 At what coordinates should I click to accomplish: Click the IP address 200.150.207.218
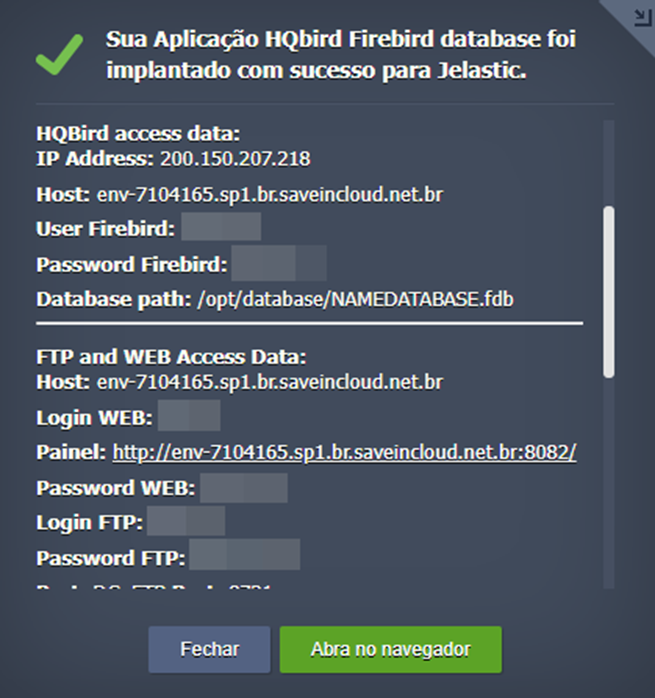click(235, 159)
